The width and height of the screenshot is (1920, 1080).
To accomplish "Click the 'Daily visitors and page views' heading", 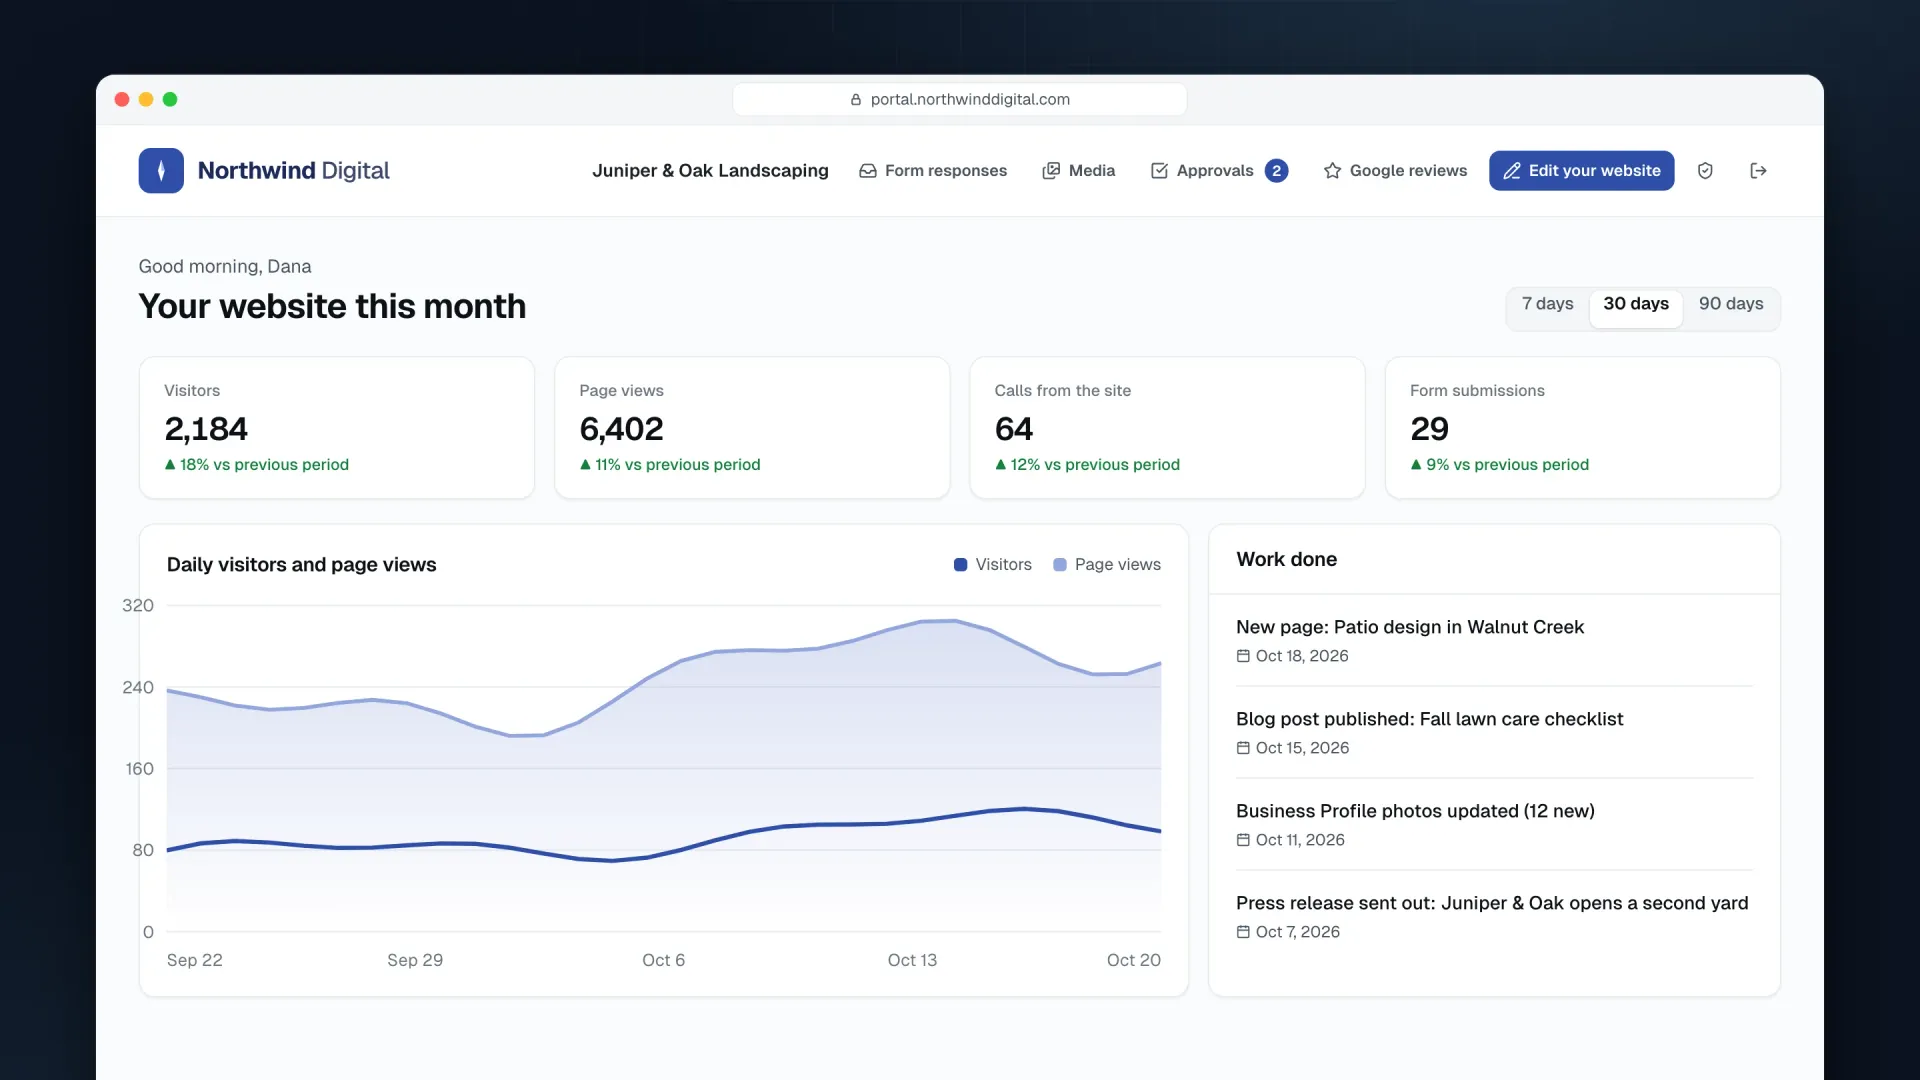I will 301,565.
